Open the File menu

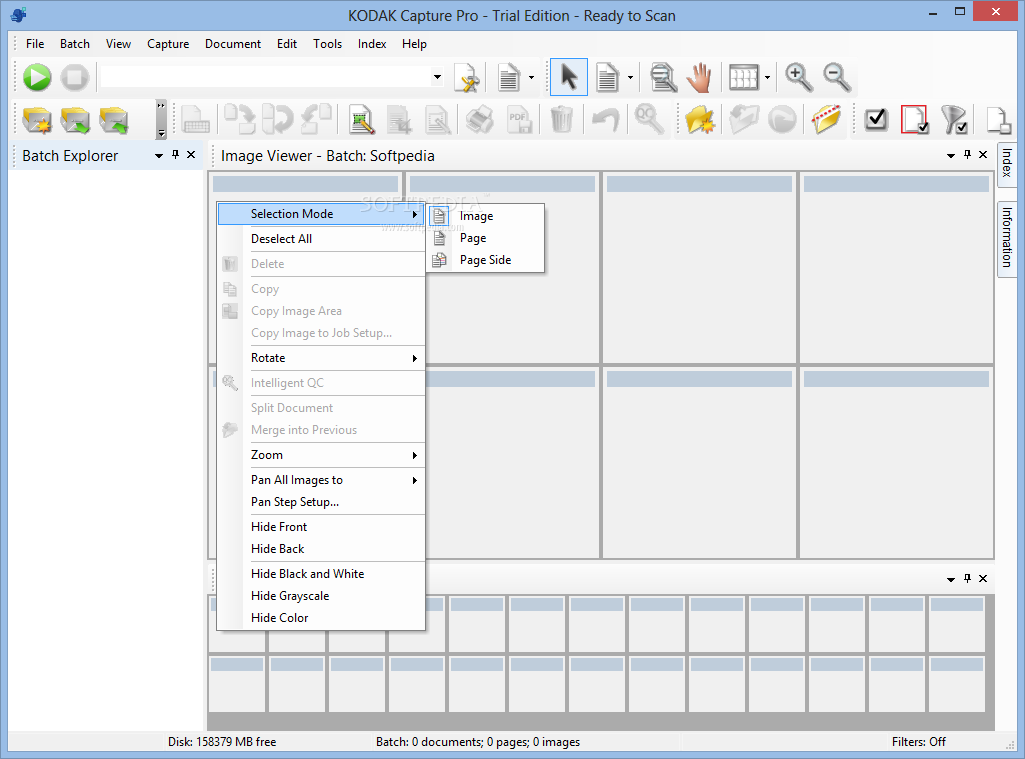tap(35, 44)
